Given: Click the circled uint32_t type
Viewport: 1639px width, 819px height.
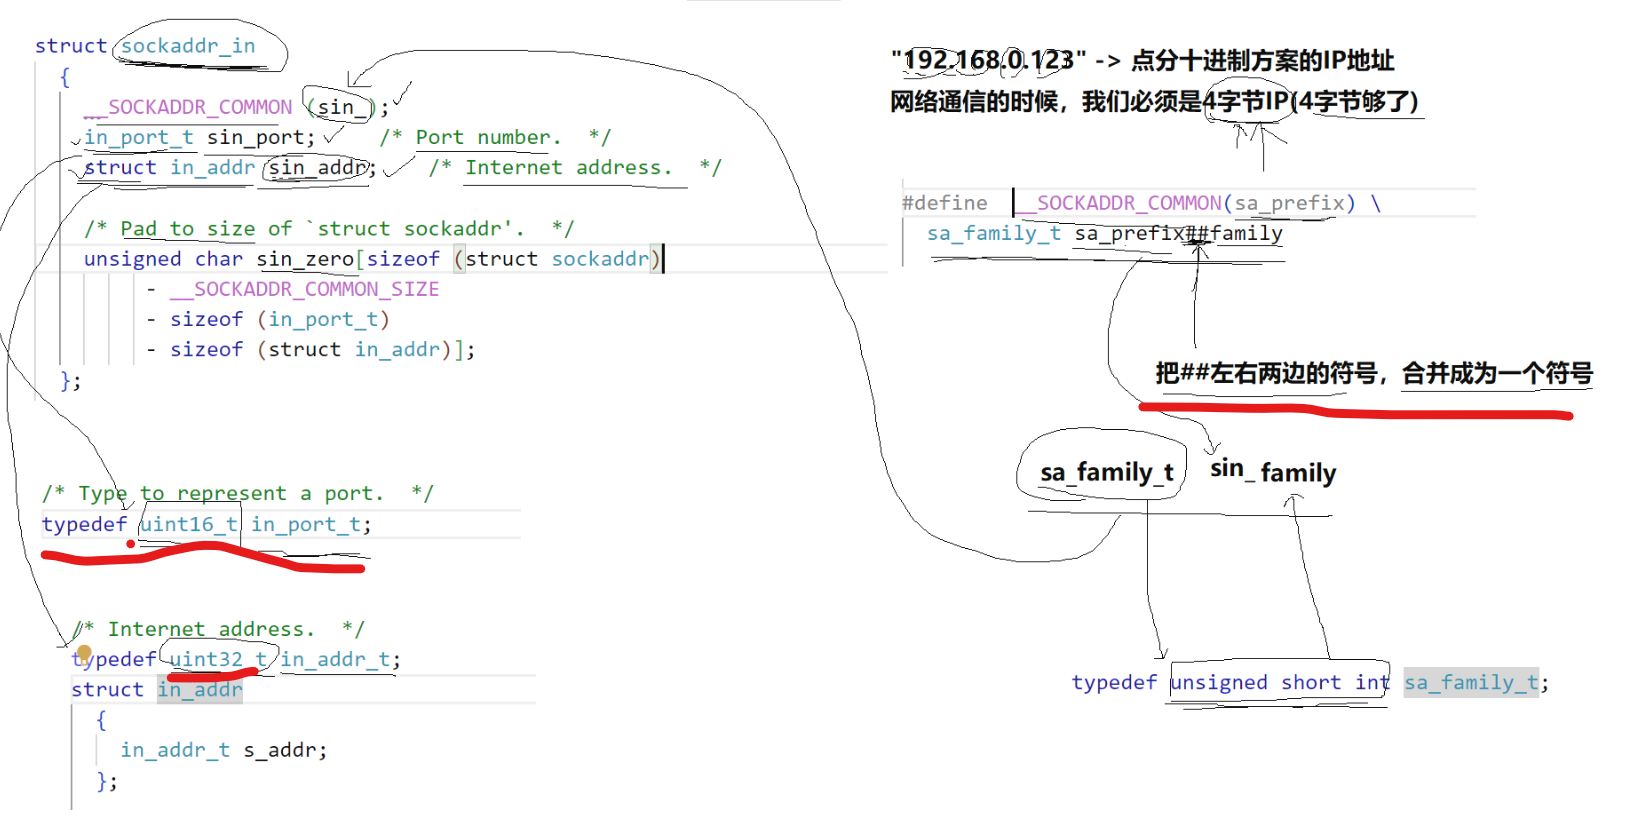Looking at the screenshot, I should [218, 659].
